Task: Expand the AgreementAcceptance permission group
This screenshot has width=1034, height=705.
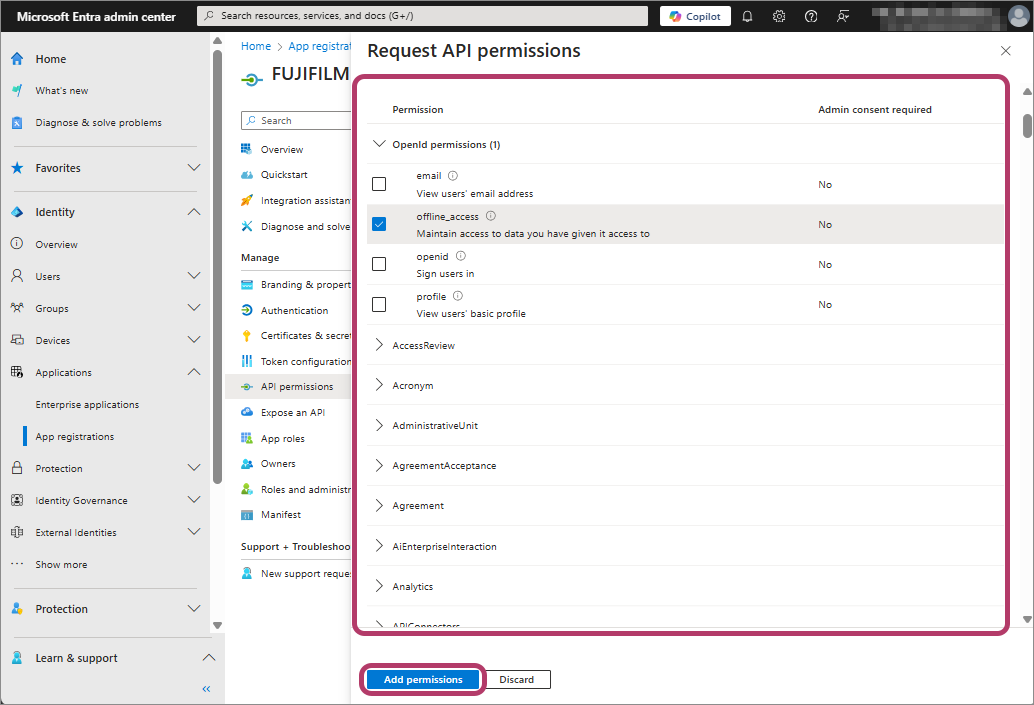Action: click(379, 466)
